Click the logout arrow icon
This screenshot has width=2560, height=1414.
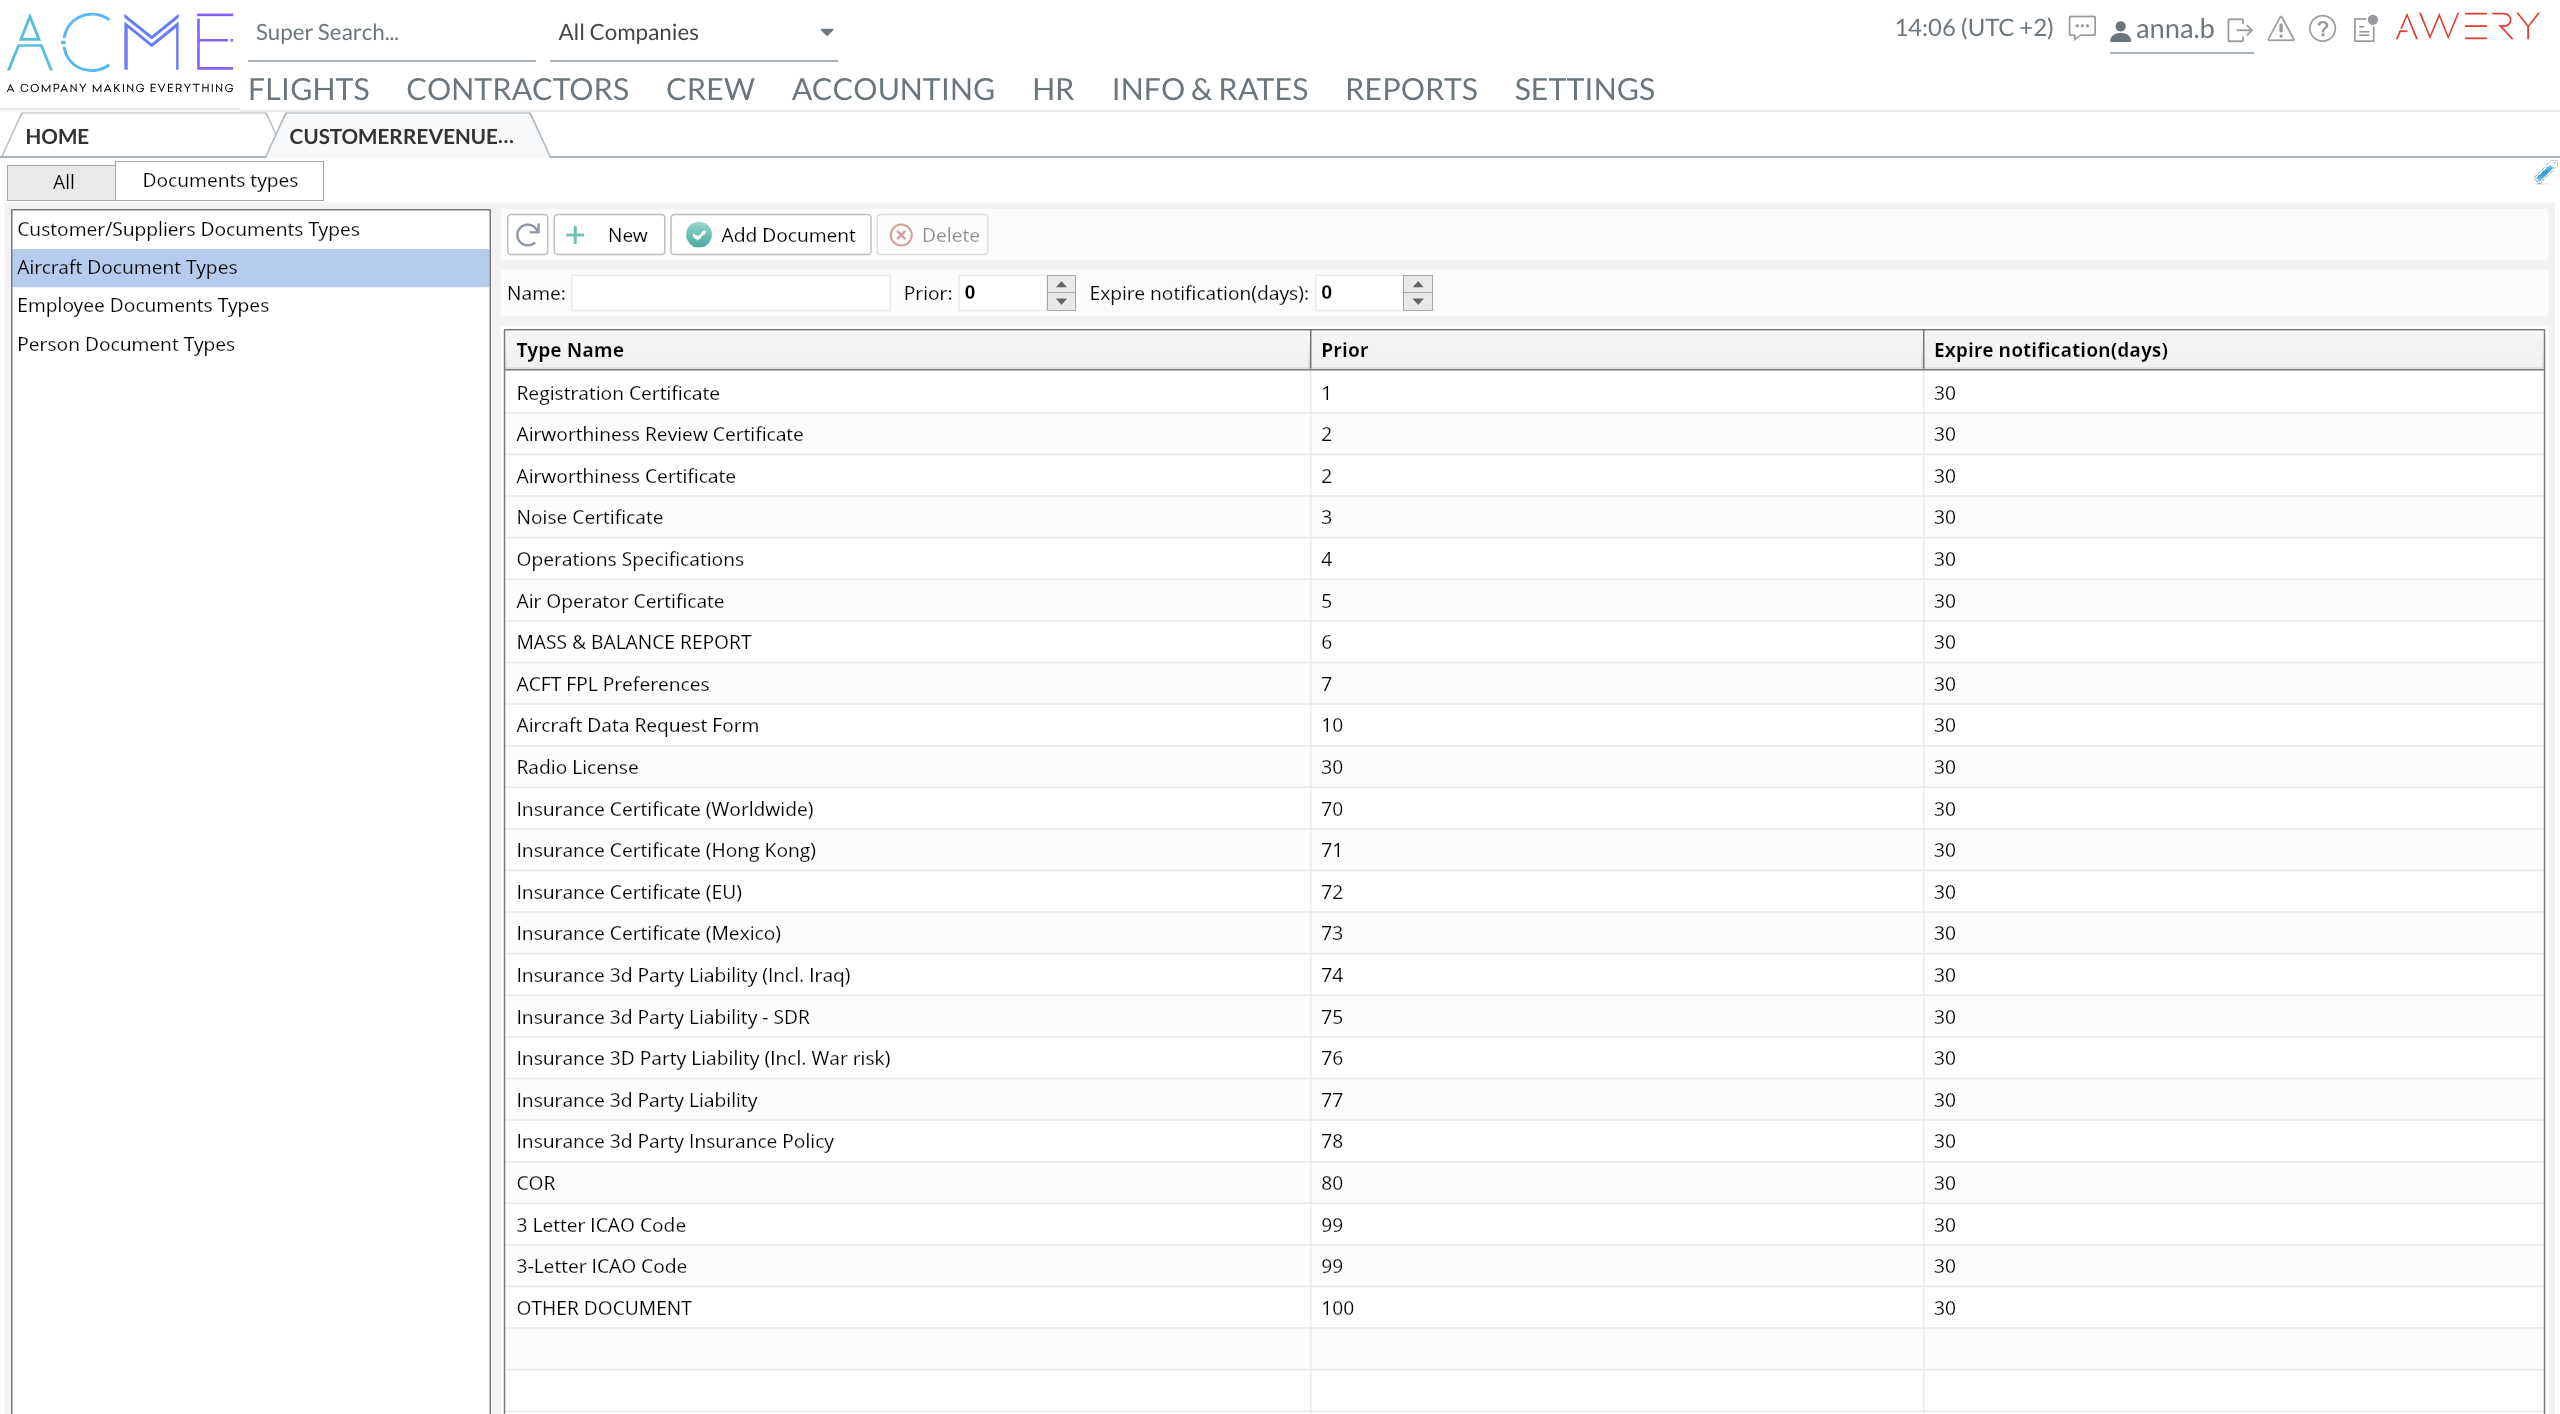pos(2240,30)
